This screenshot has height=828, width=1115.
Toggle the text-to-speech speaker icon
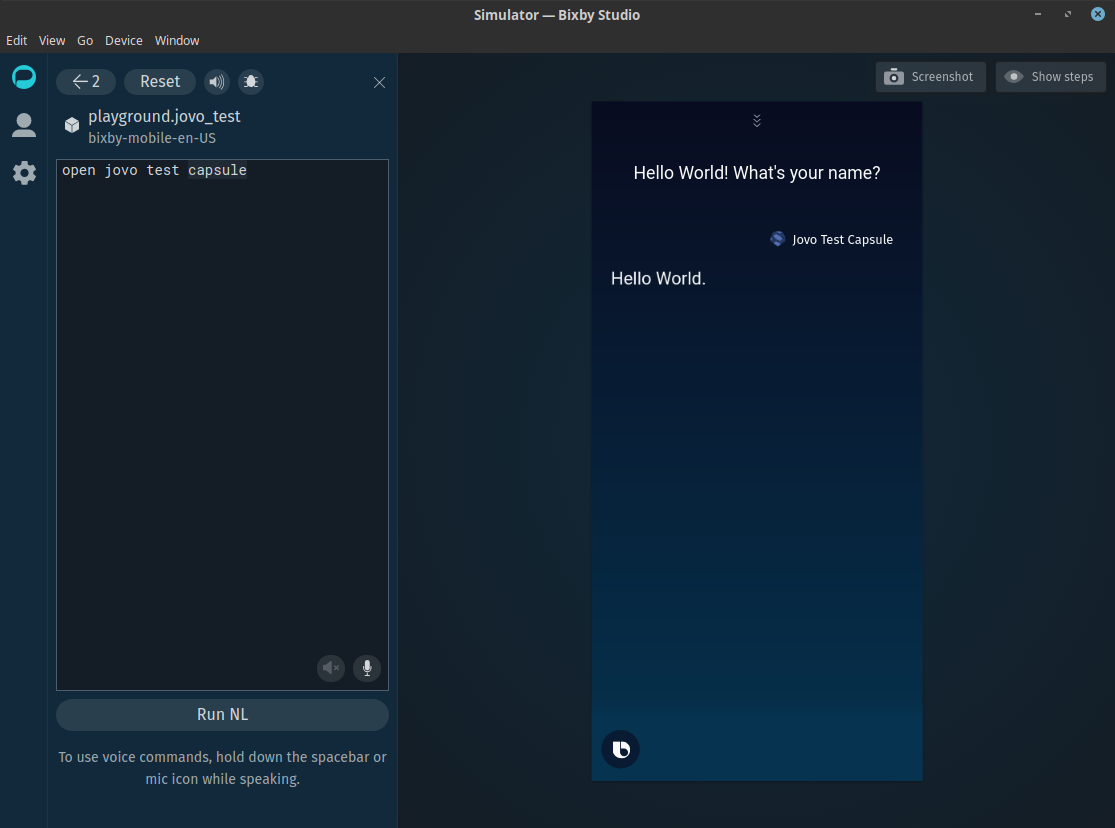click(217, 82)
